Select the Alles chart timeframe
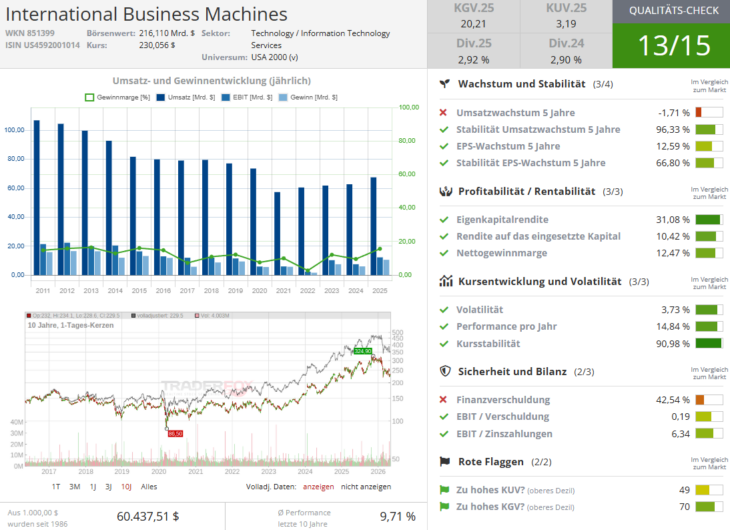Image resolution: width=730 pixels, height=530 pixels. pyautogui.click(x=149, y=487)
